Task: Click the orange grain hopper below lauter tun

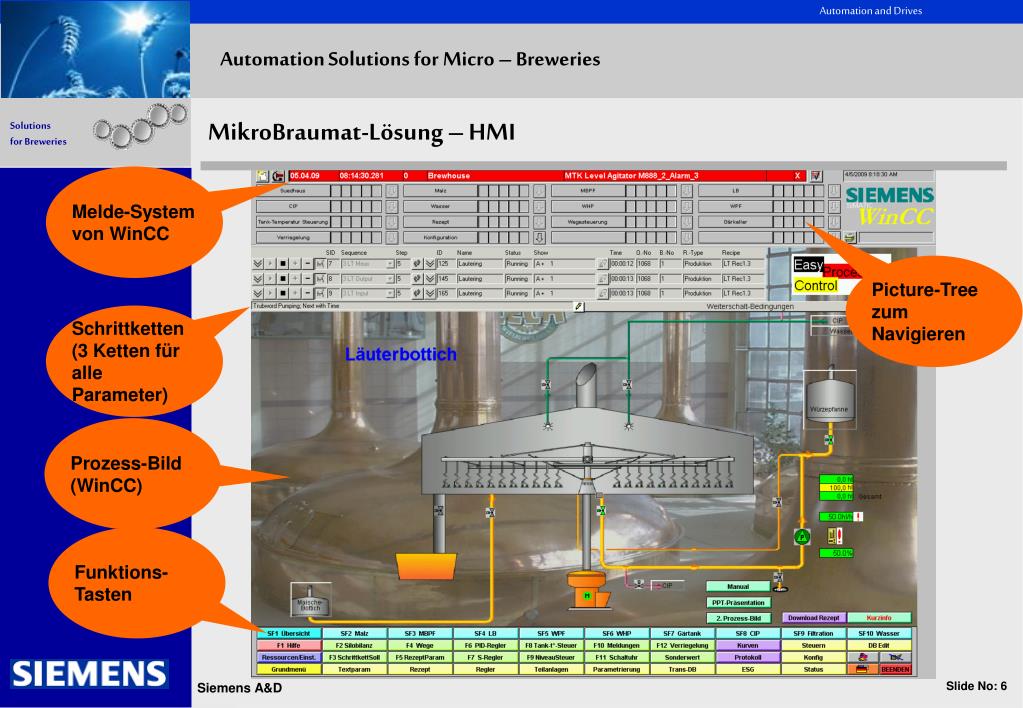Action: pos(426,566)
